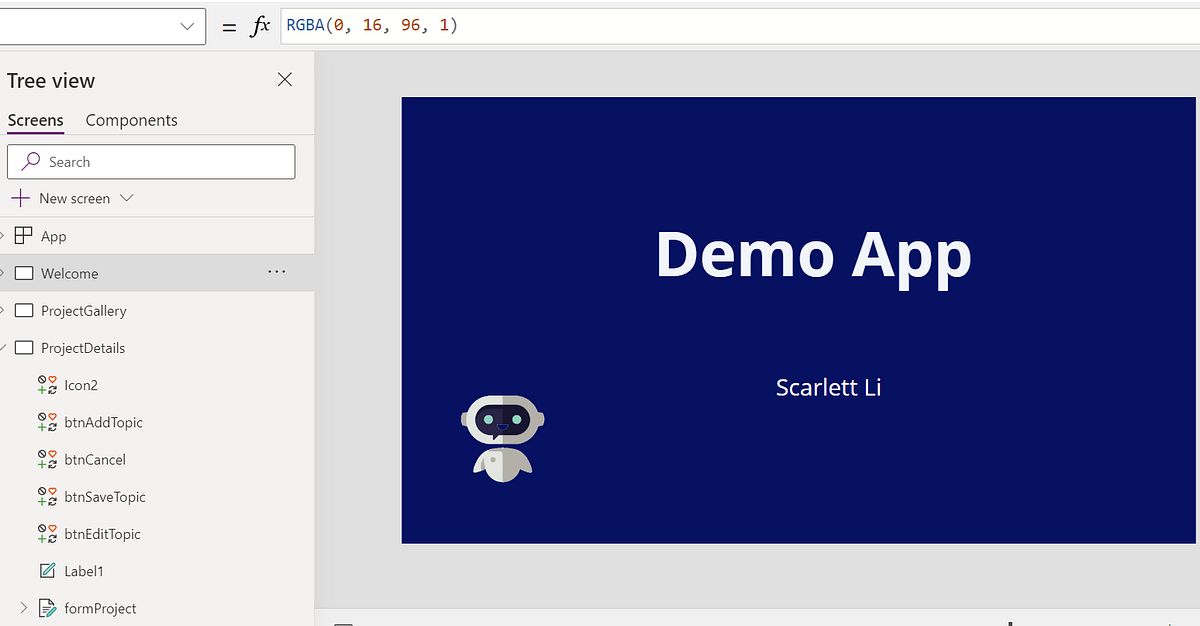Image resolution: width=1200 pixels, height=626 pixels.
Task: Click the Icon2 control icon under ProjectDetails
Action: pos(47,384)
